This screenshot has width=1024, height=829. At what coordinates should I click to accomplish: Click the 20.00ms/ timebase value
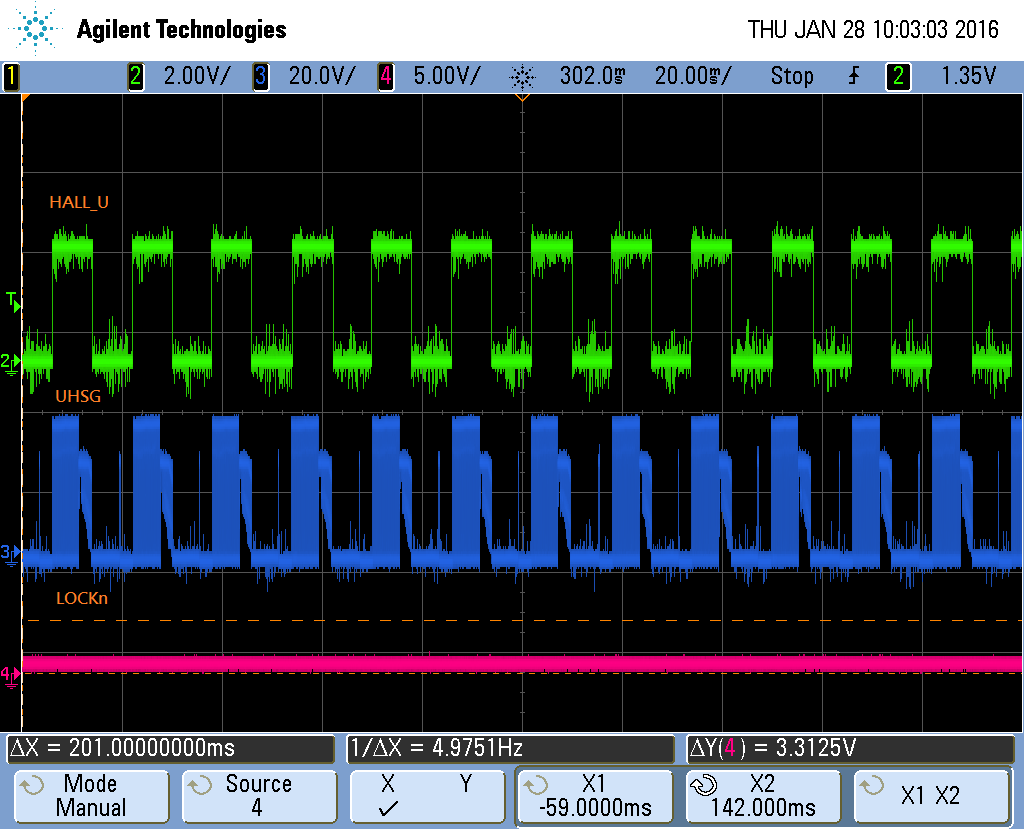[x=693, y=76]
